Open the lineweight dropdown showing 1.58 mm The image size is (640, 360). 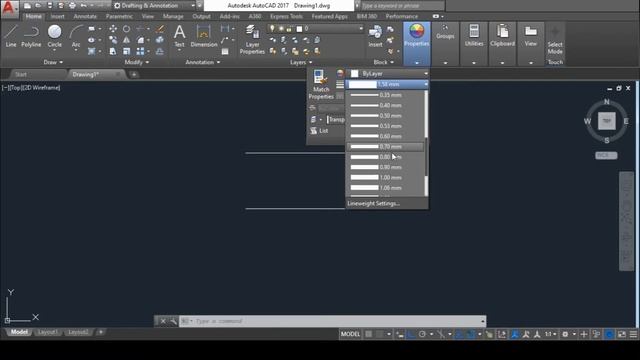(x=387, y=84)
